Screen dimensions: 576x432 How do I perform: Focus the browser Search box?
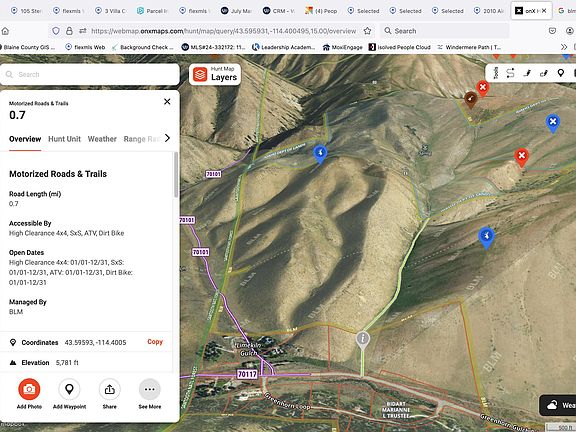click(444, 31)
